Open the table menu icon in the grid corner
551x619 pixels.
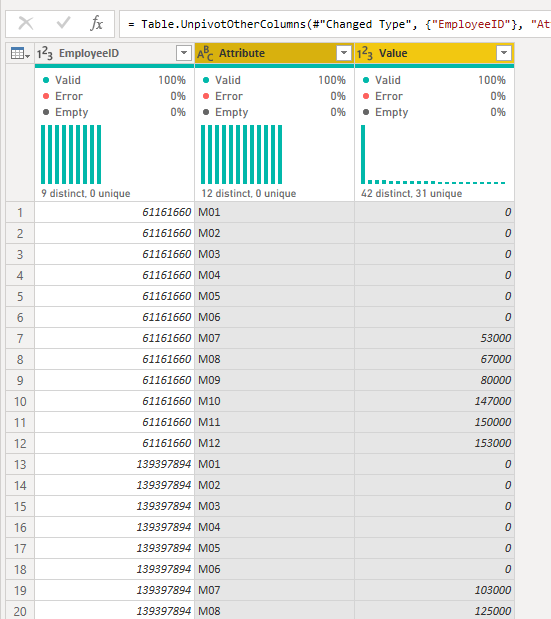point(21,53)
